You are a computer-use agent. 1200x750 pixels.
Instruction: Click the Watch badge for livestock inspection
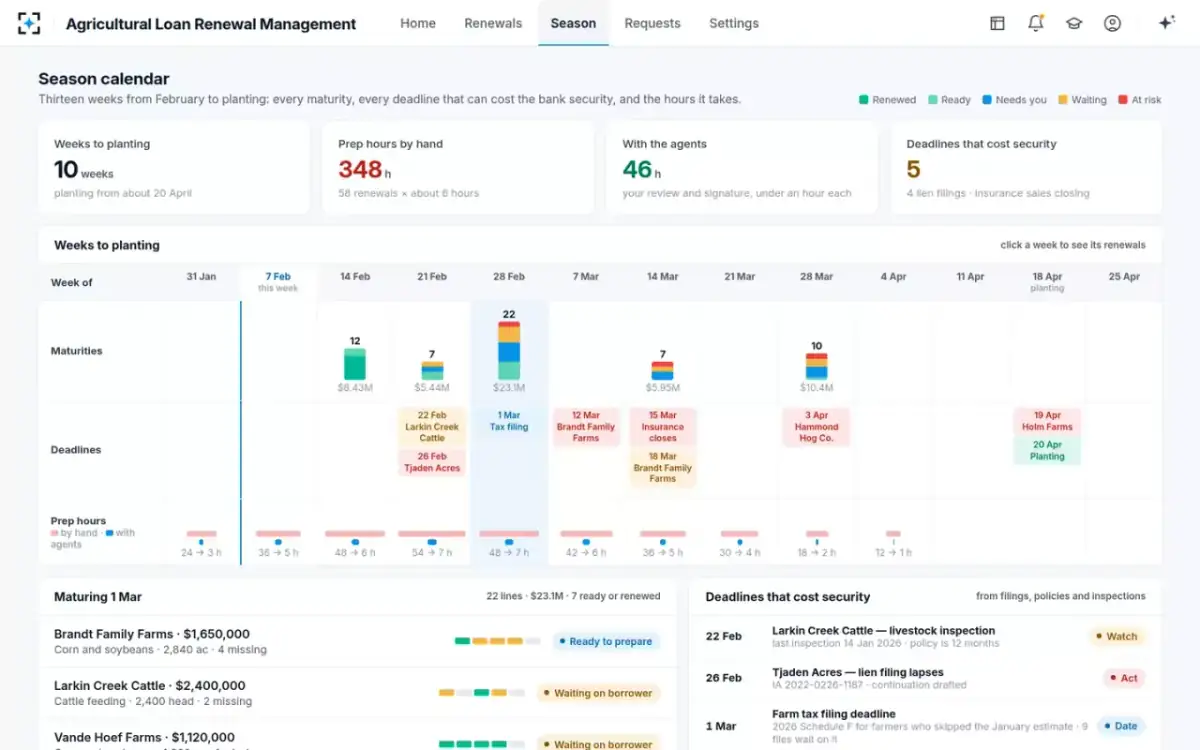(x=1117, y=636)
